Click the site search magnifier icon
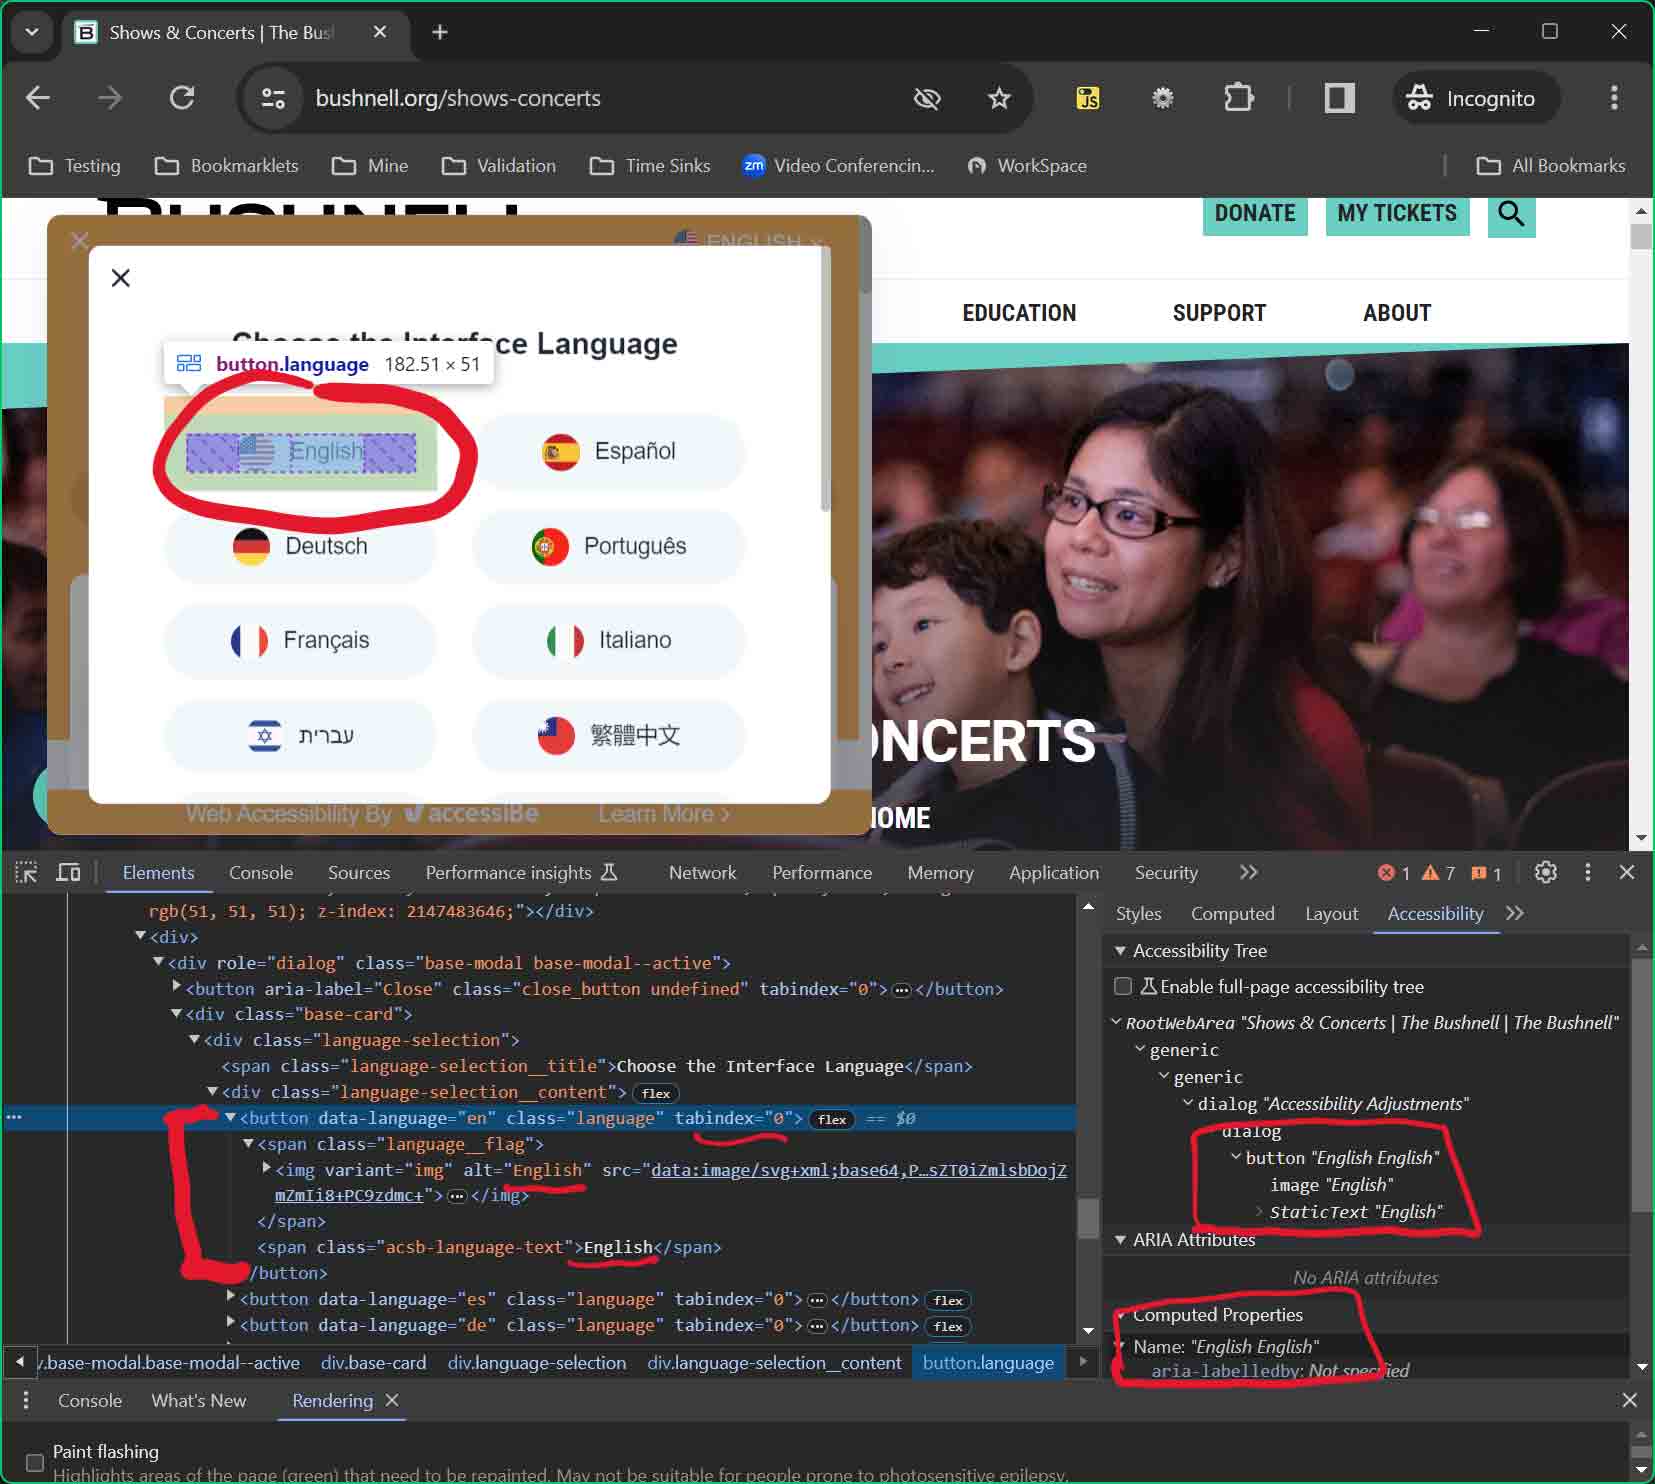1655x1484 pixels. pos(1511,214)
